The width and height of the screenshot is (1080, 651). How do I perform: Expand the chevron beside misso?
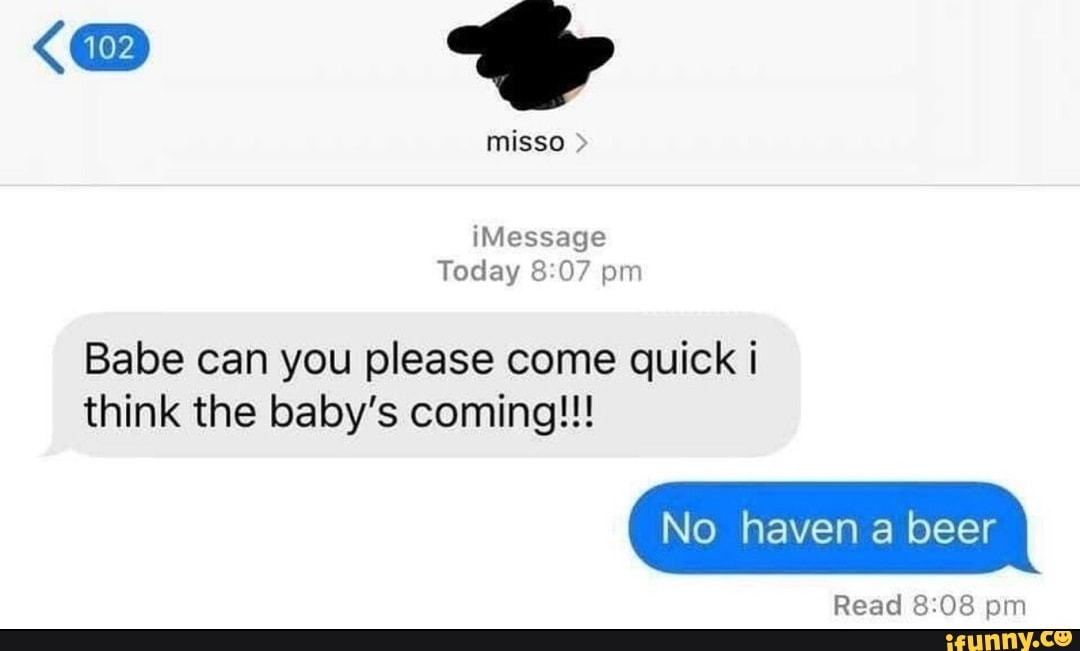coord(581,143)
